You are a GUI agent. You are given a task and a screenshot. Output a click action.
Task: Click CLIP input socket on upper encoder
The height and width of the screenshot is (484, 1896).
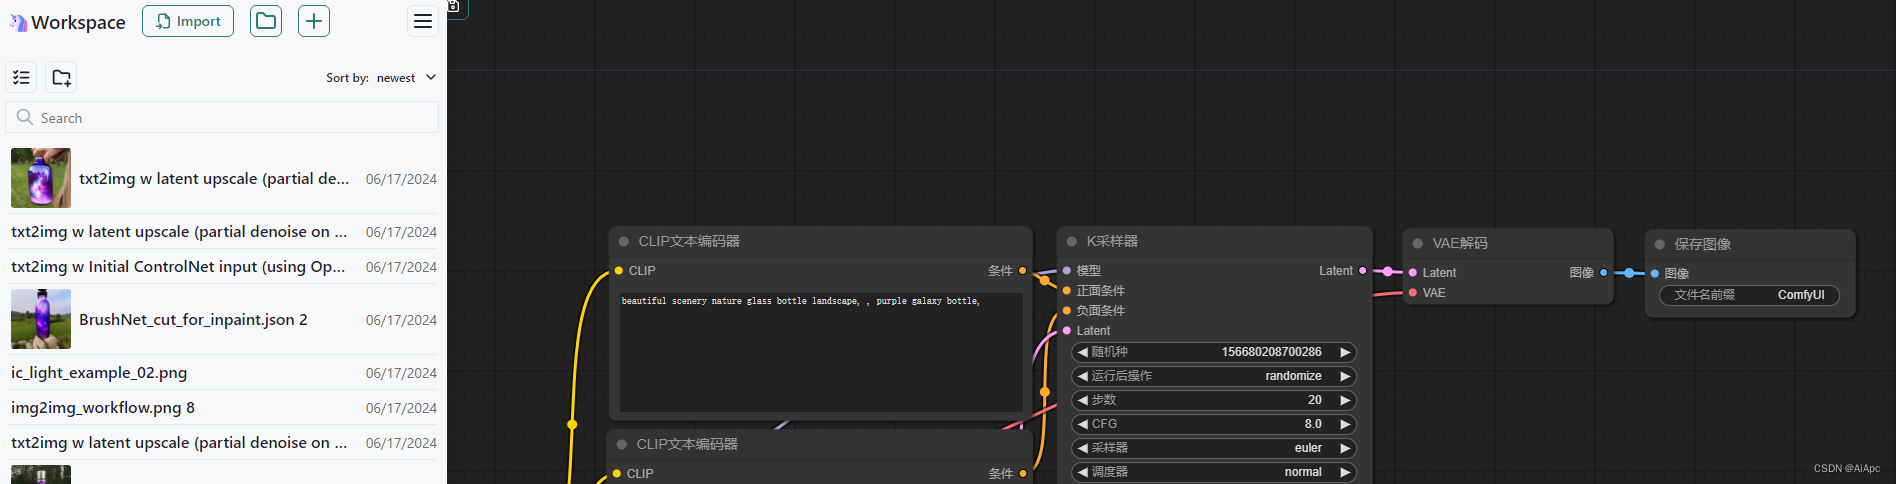pos(619,271)
